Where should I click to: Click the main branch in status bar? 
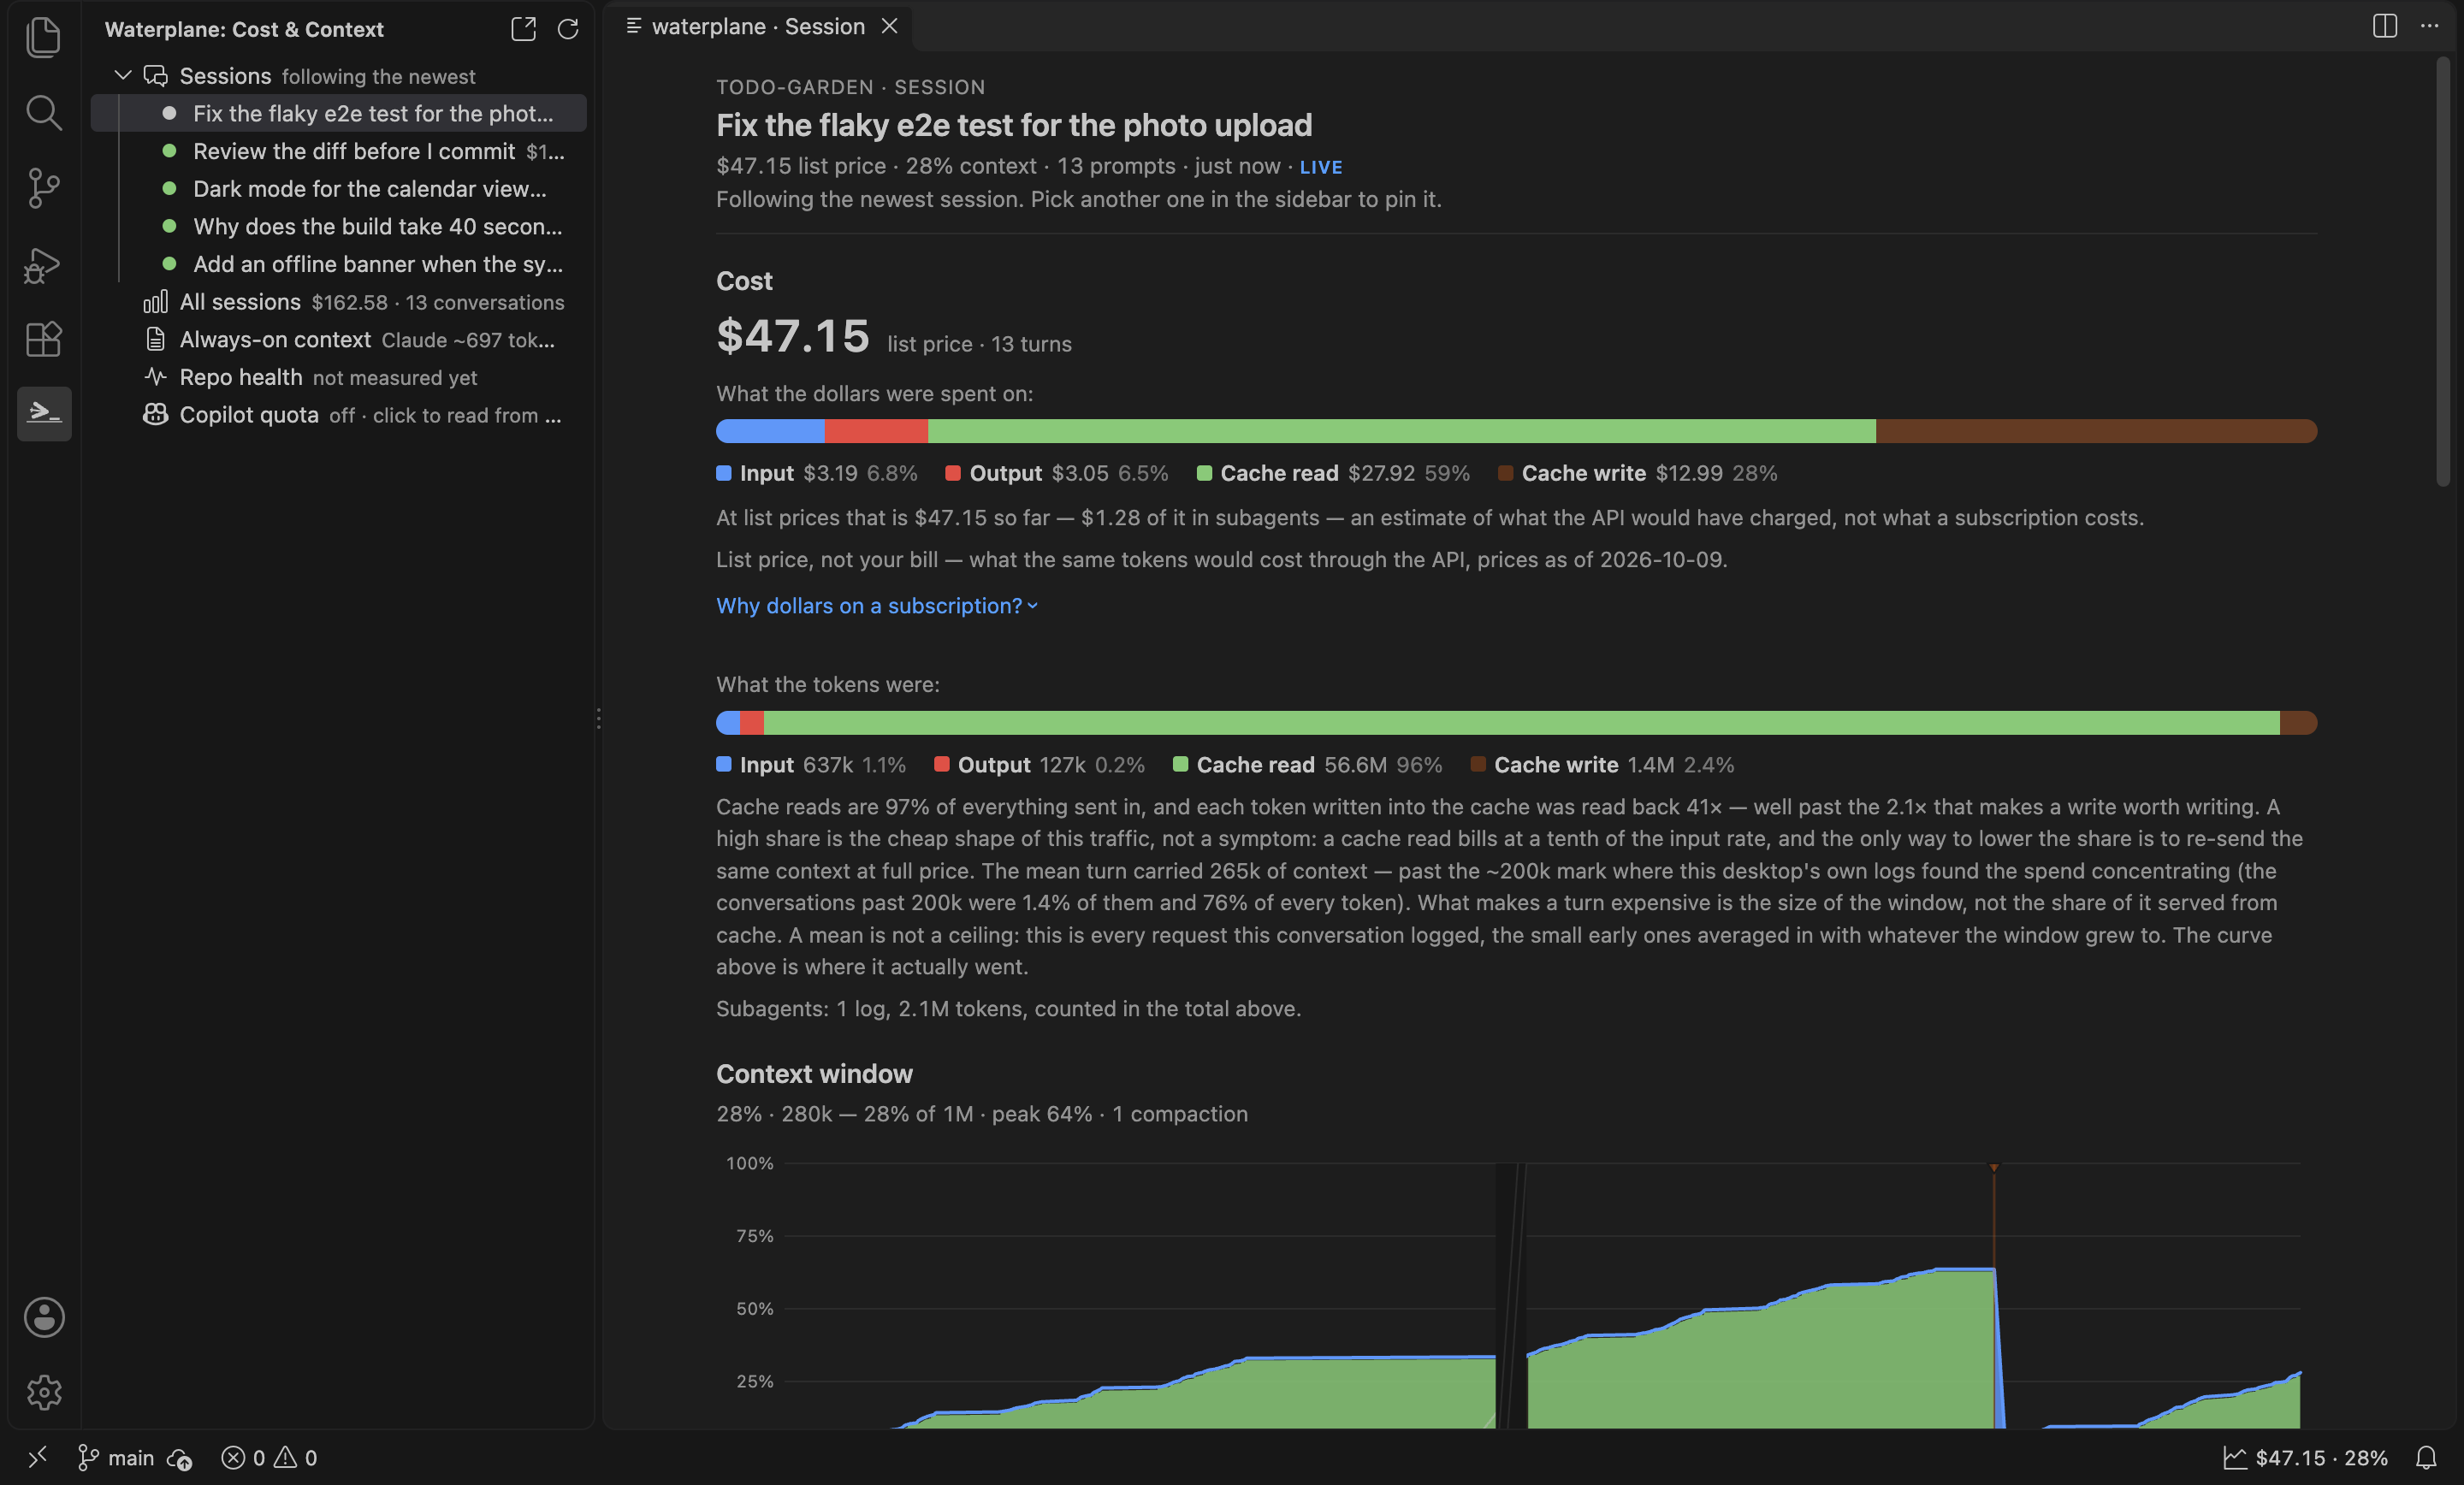(x=116, y=1458)
